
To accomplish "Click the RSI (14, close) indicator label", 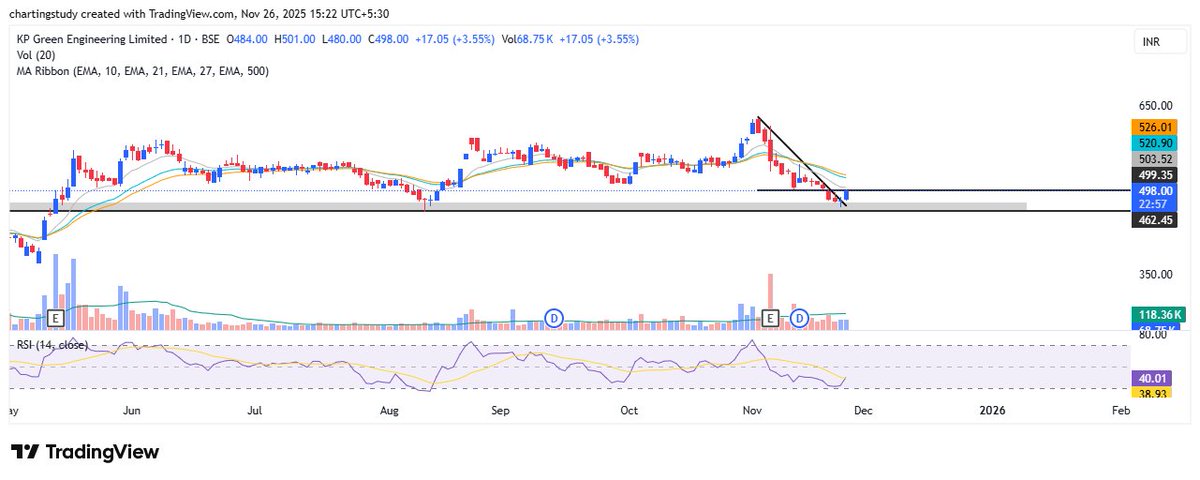I will point(51,344).
